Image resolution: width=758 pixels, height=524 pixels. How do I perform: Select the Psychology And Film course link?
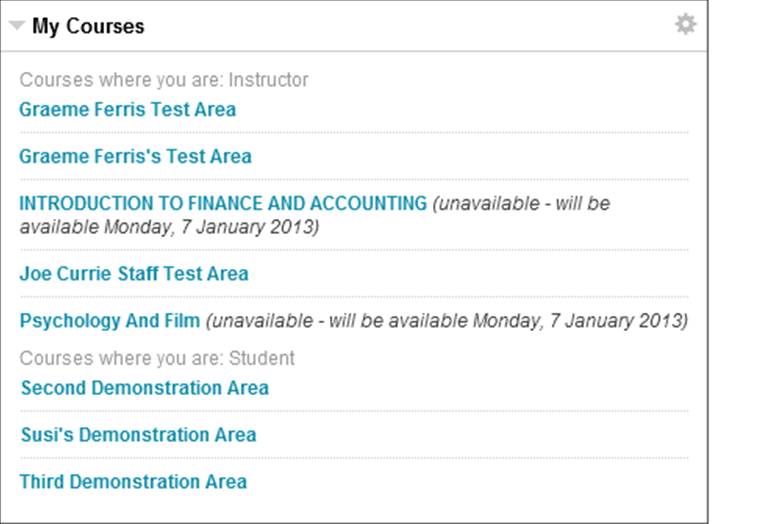point(110,320)
